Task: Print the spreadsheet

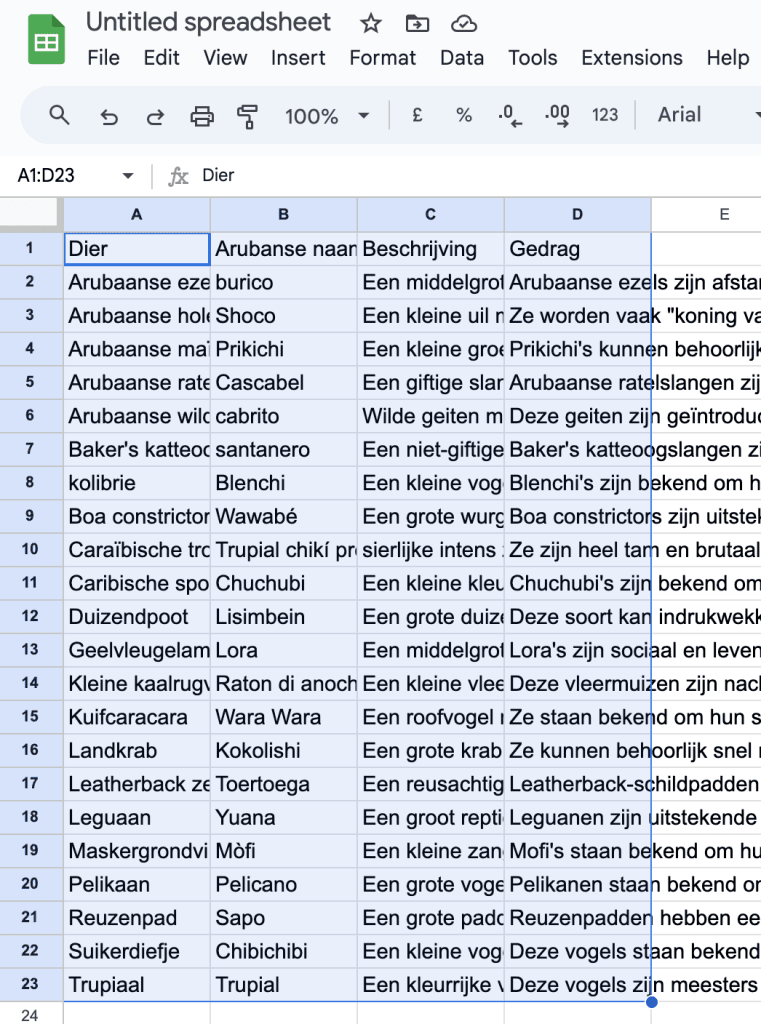Action: tap(202, 116)
